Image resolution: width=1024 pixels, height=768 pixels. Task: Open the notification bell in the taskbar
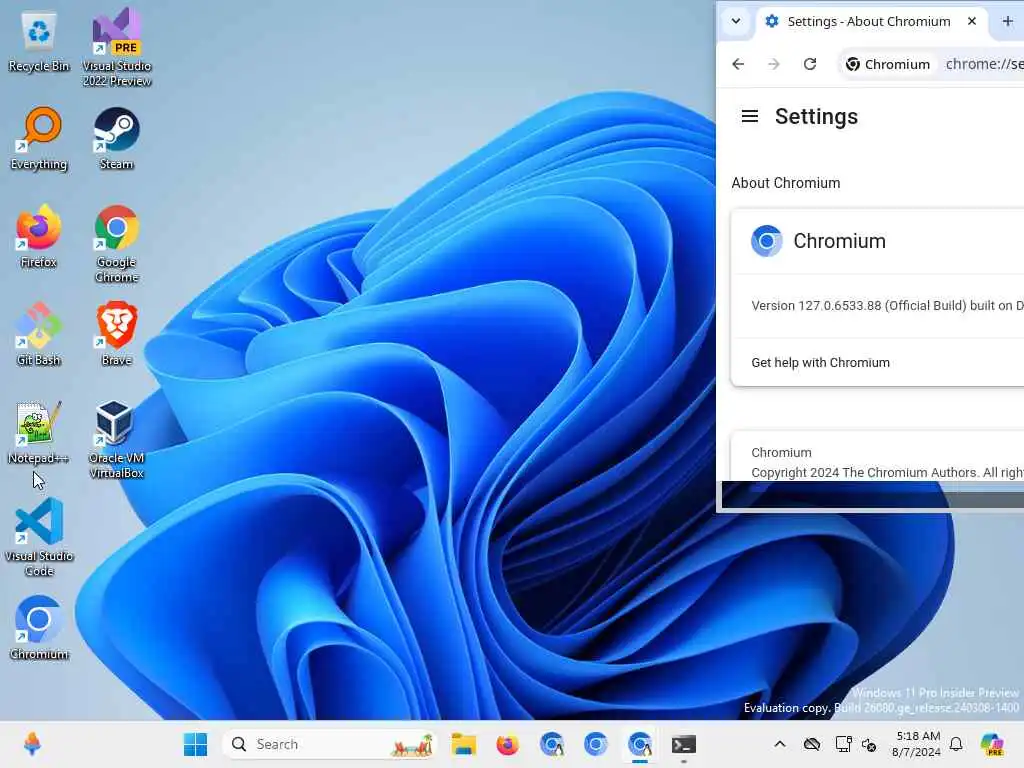click(956, 744)
